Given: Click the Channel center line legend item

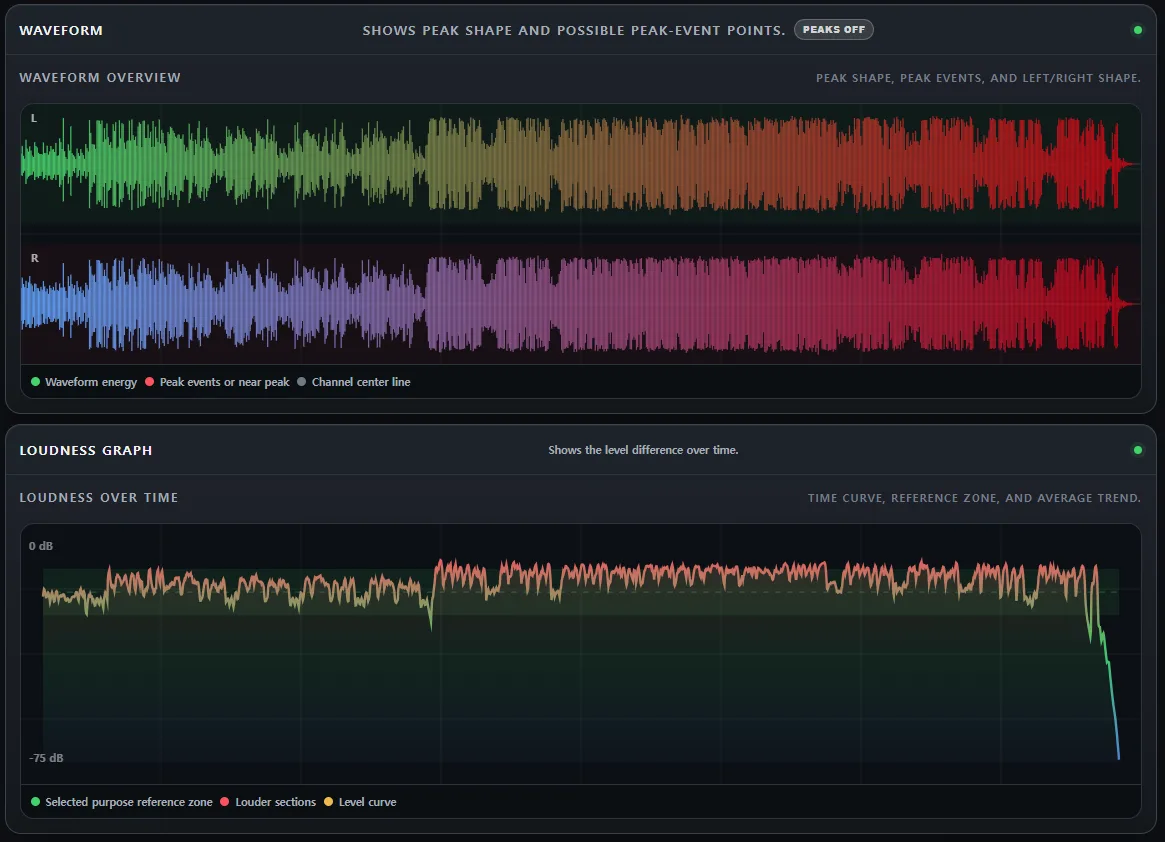Looking at the screenshot, I should coord(354,382).
